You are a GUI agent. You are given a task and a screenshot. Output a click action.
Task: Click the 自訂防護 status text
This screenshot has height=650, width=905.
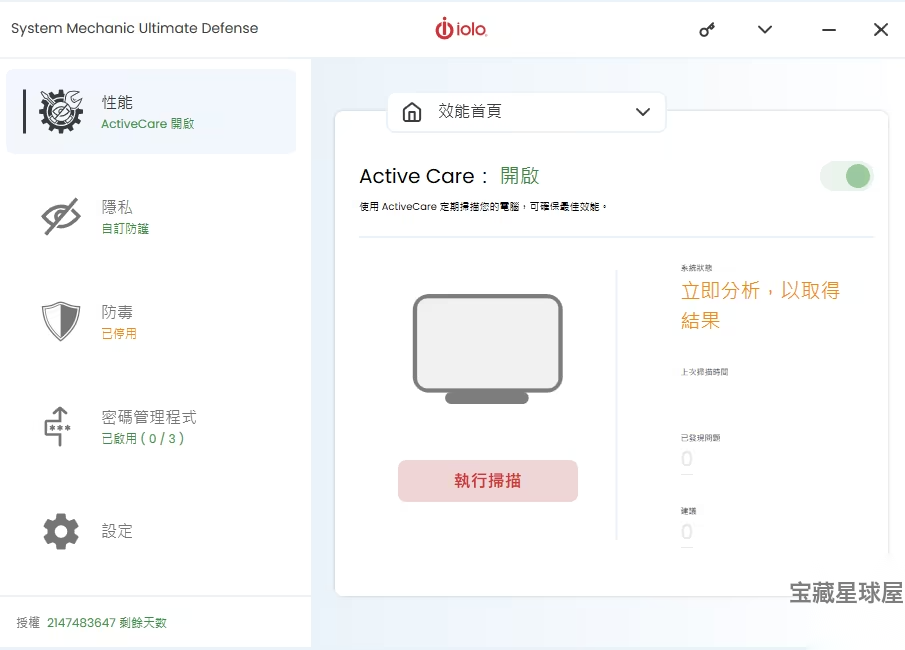click(x=125, y=229)
